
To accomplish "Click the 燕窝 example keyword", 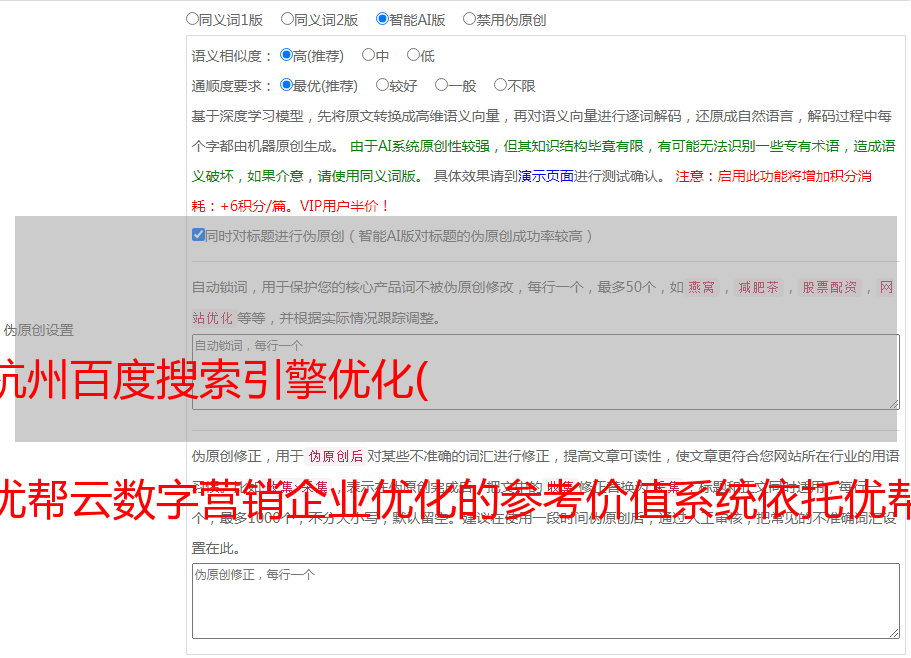I will click(701, 287).
